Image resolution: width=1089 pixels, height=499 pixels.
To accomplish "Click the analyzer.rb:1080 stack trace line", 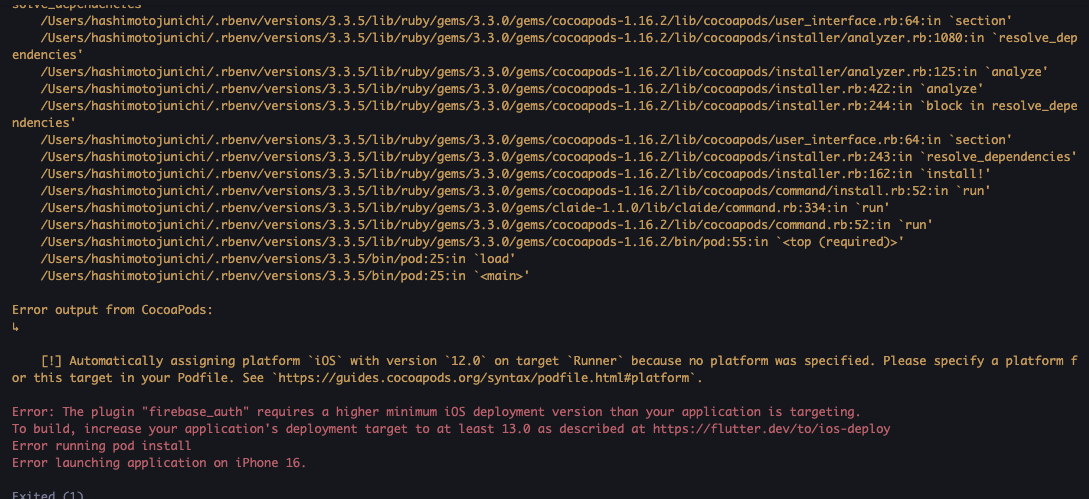I will coord(544,46).
